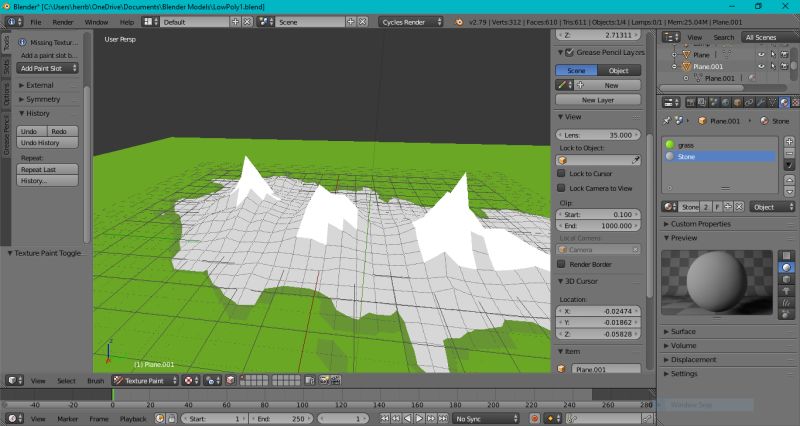Image resolution: width=800 pixels, height=426 pixels.
Task: Click the Undo button
Action: click(32, 131)
